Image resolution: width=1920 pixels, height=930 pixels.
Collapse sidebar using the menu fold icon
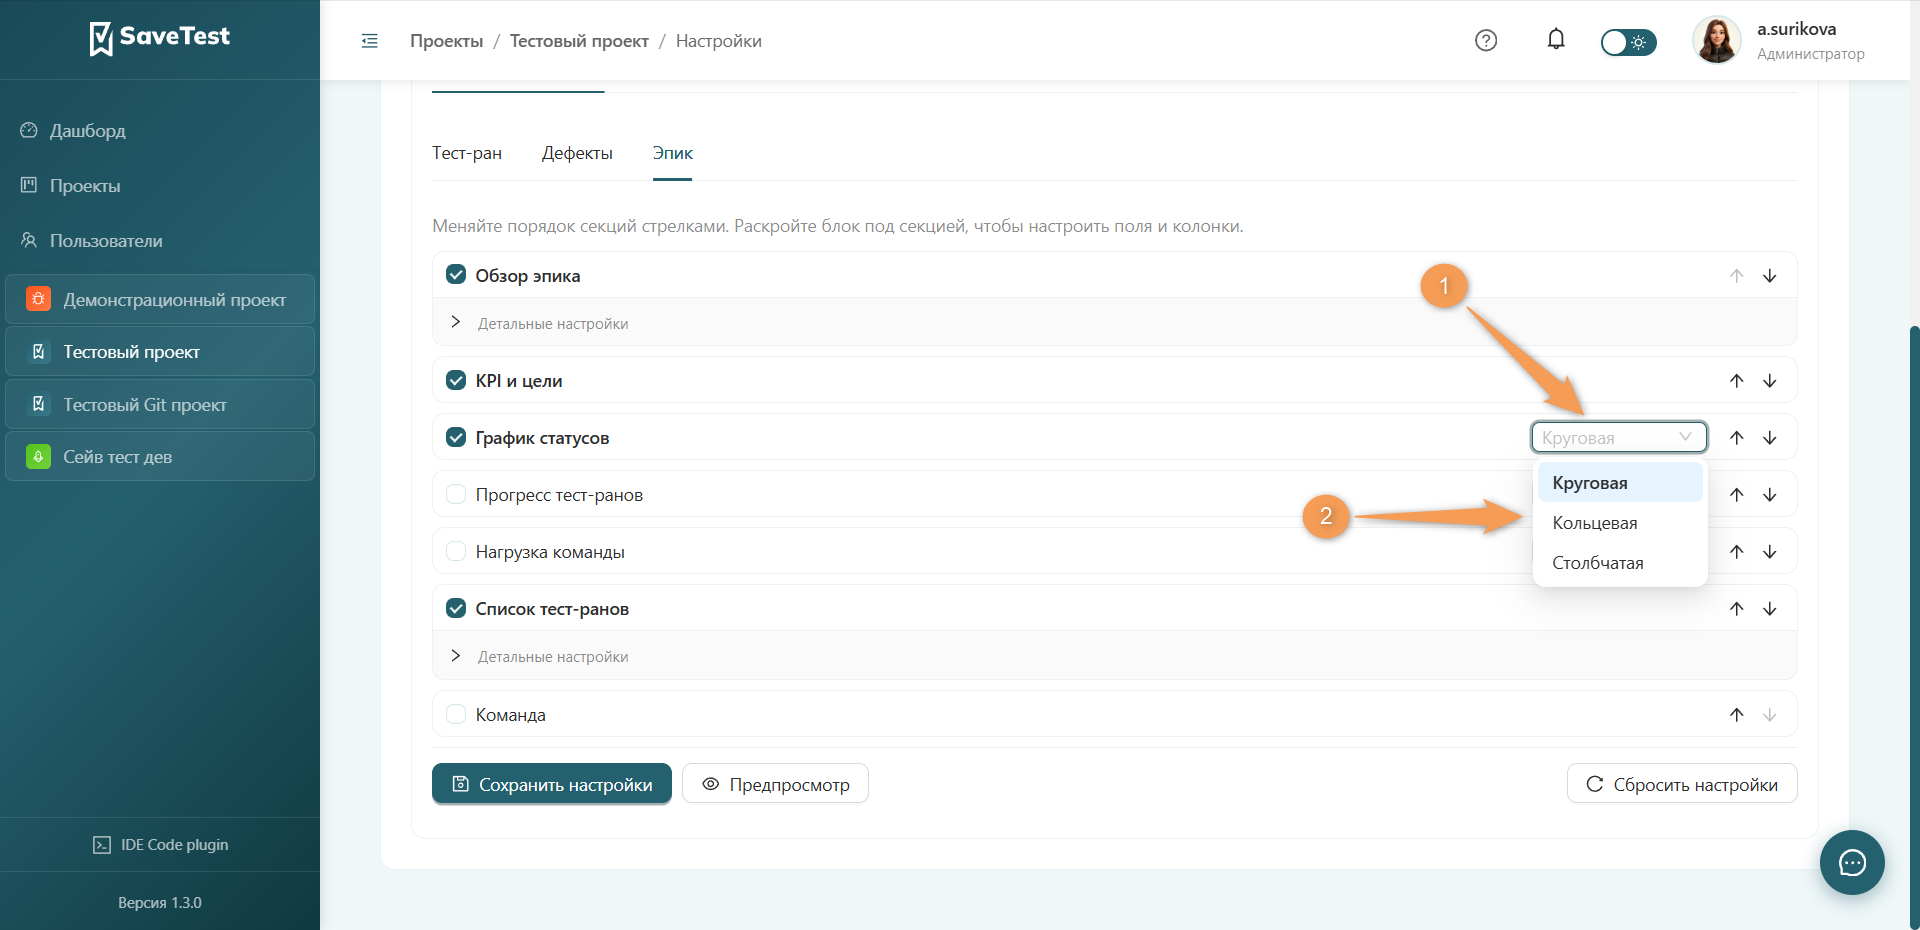[370, 41]
